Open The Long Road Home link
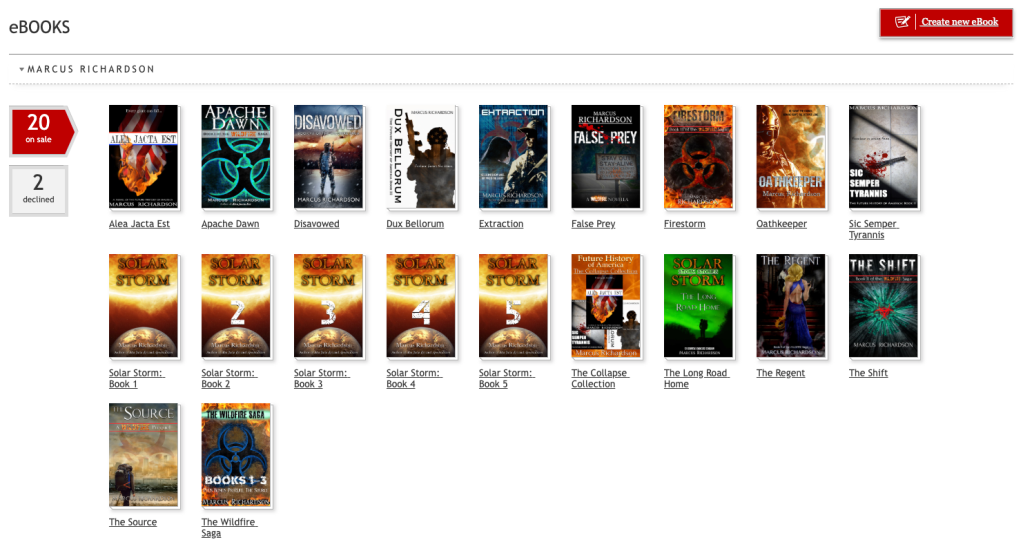Image resolution: width=1023 pixels, height=542 pixels. (696, 378)
